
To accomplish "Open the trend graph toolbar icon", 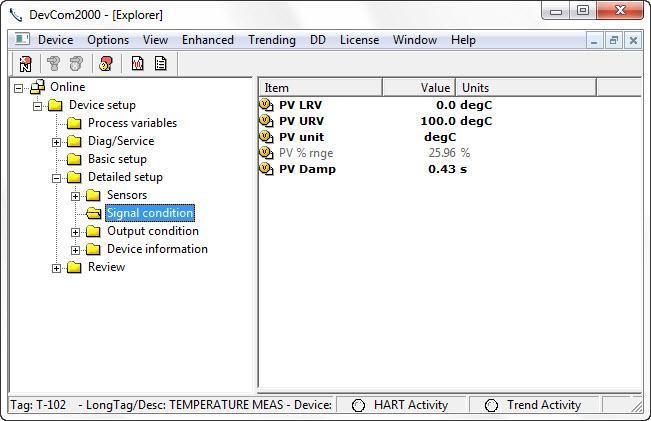I will coord(137,63).
